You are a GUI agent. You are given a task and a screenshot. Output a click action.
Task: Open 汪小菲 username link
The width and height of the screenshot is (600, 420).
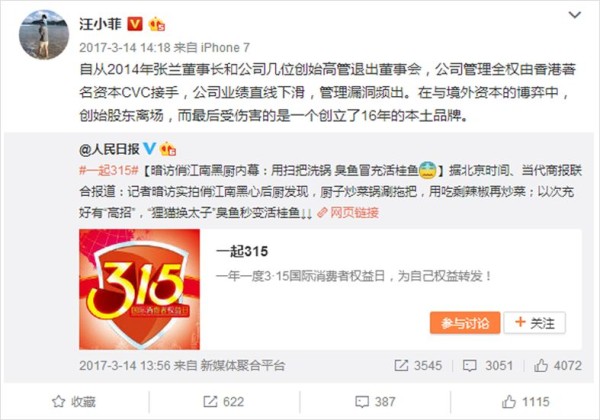point(100,24)
